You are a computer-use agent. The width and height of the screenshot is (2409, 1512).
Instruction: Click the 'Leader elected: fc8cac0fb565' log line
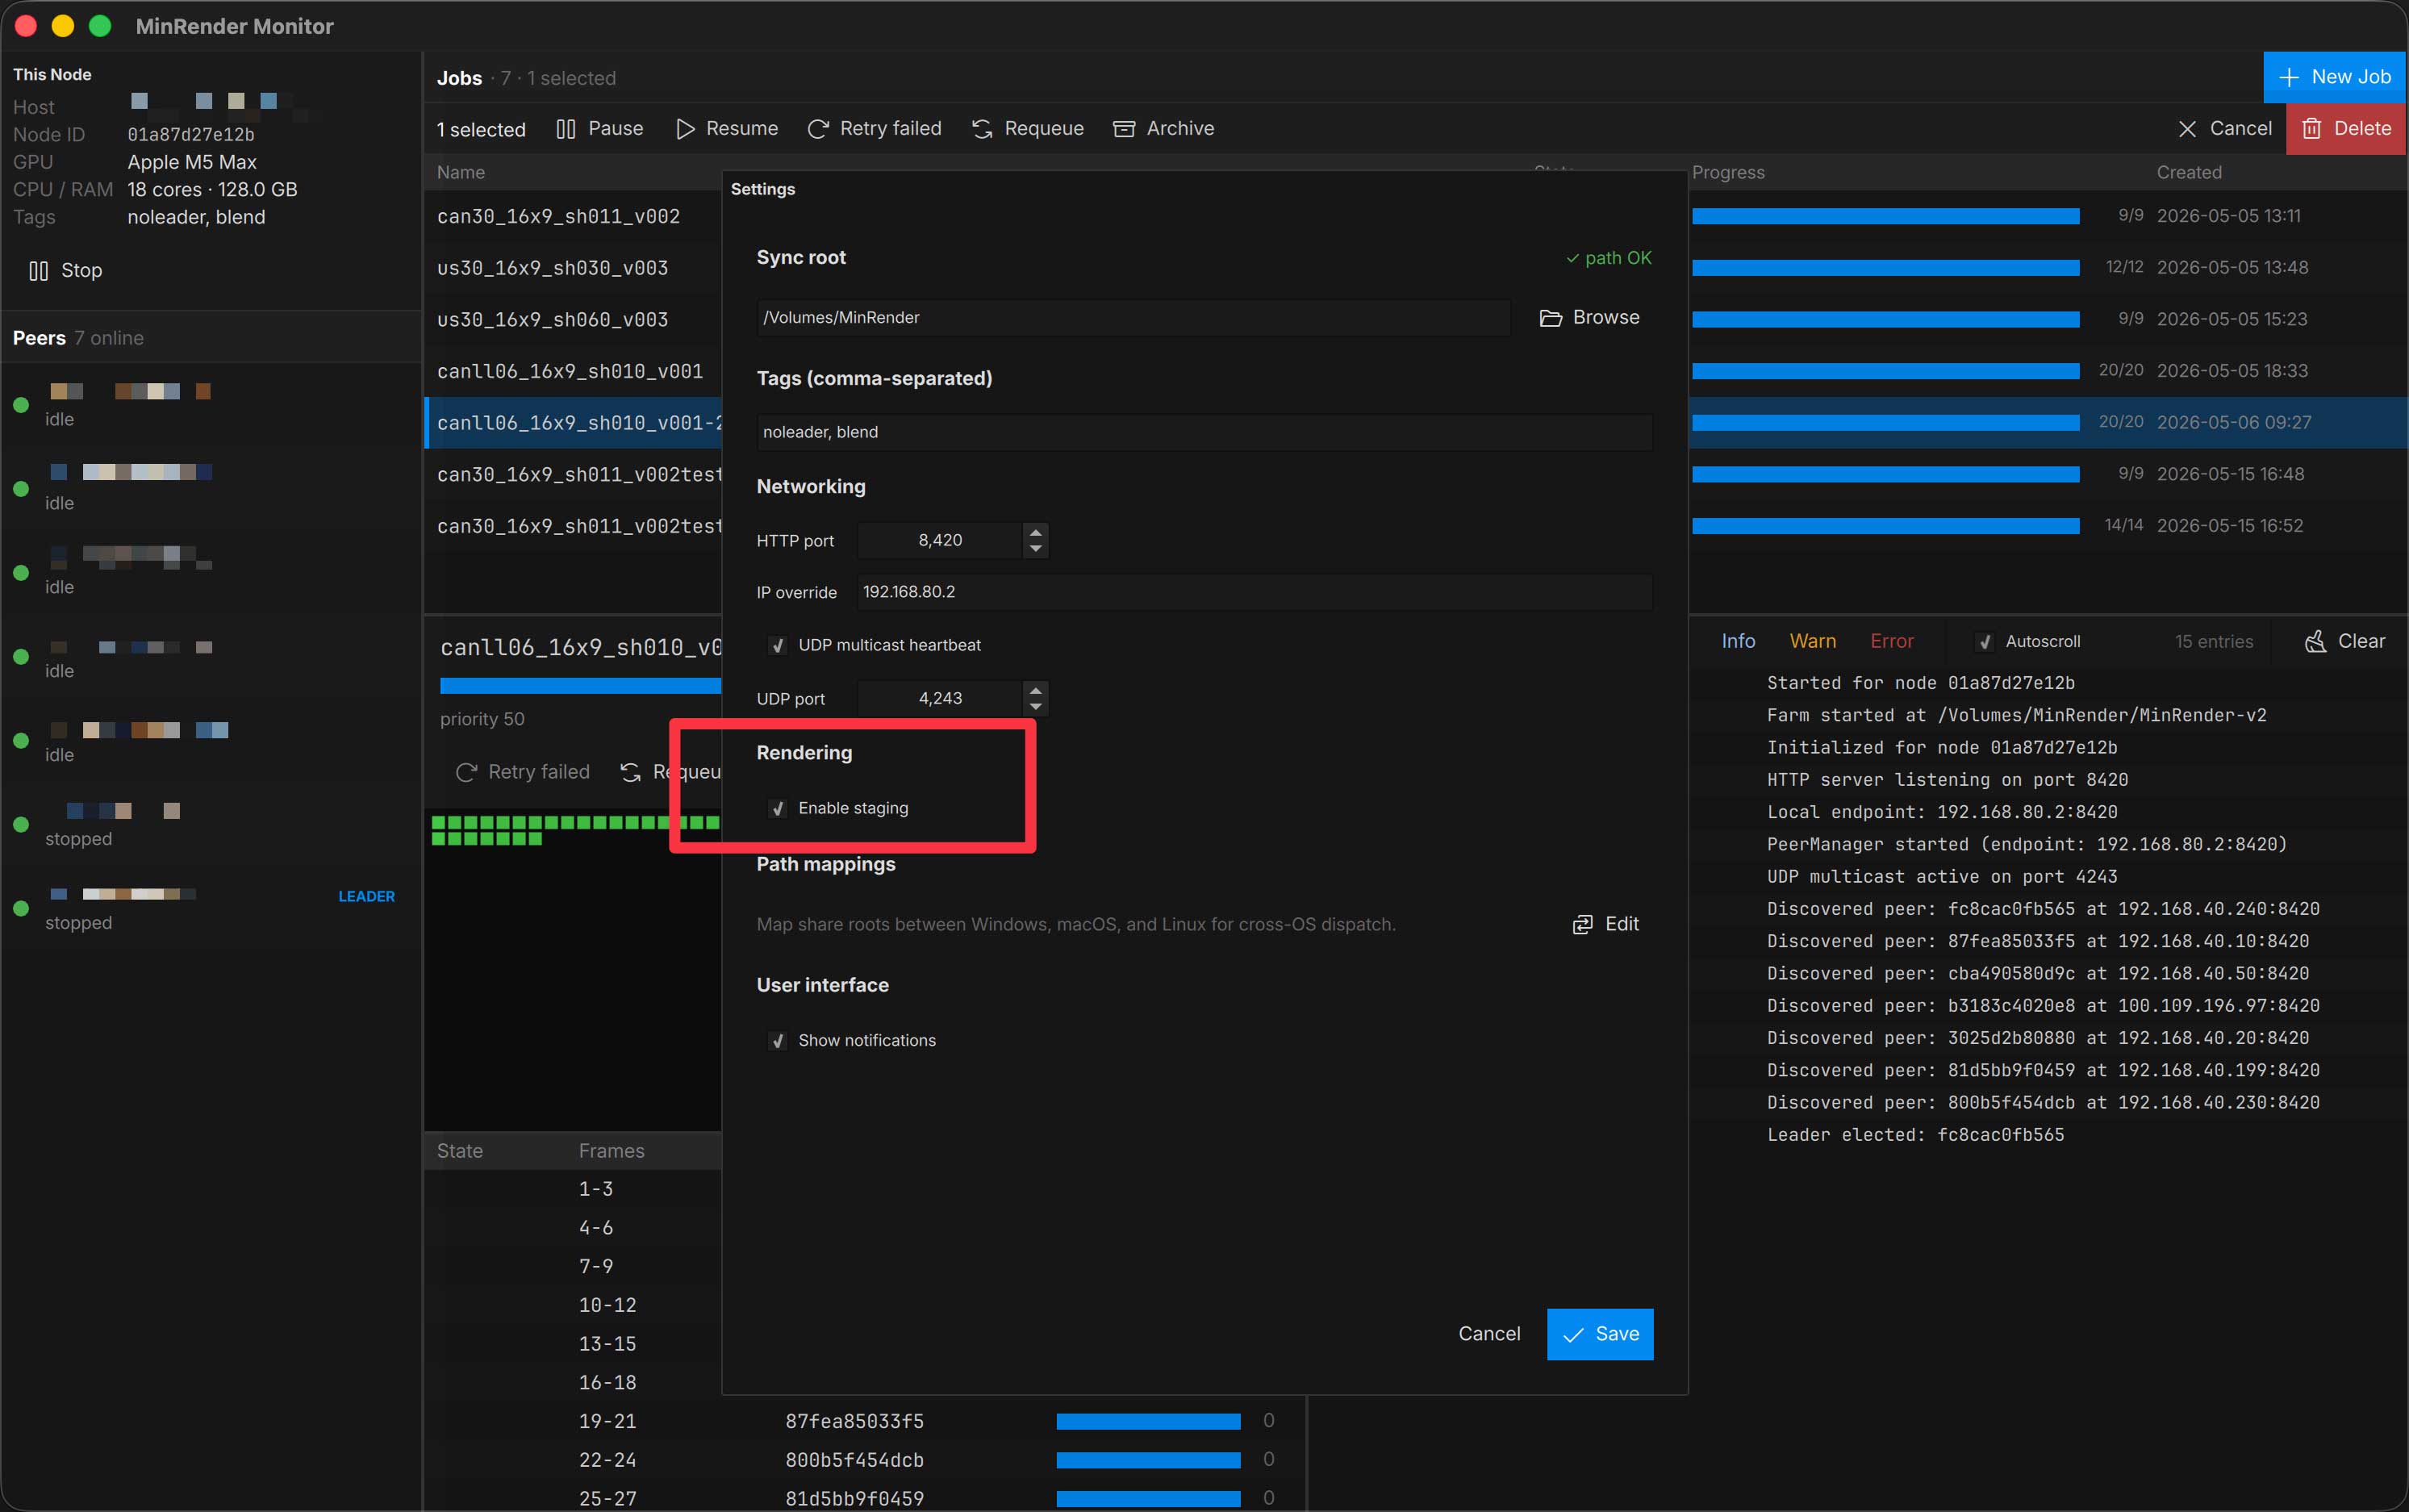(x=1915, y=1135)
